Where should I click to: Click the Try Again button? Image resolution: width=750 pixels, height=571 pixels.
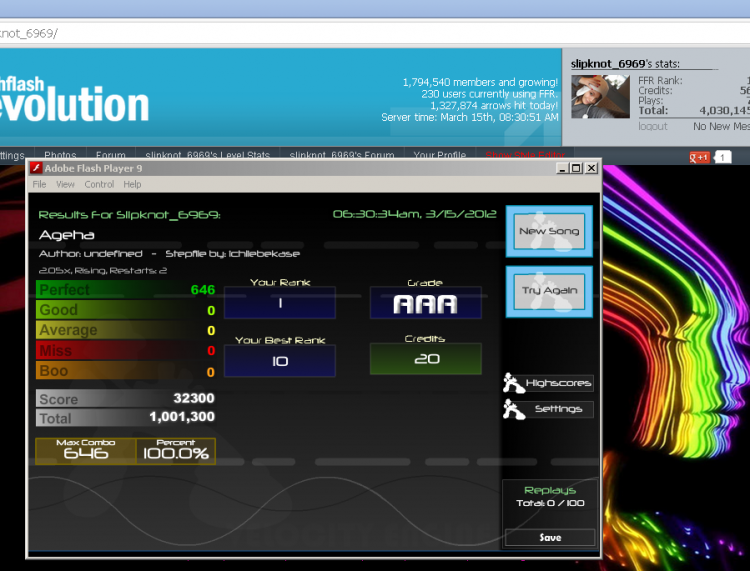[x=549, y=291]
